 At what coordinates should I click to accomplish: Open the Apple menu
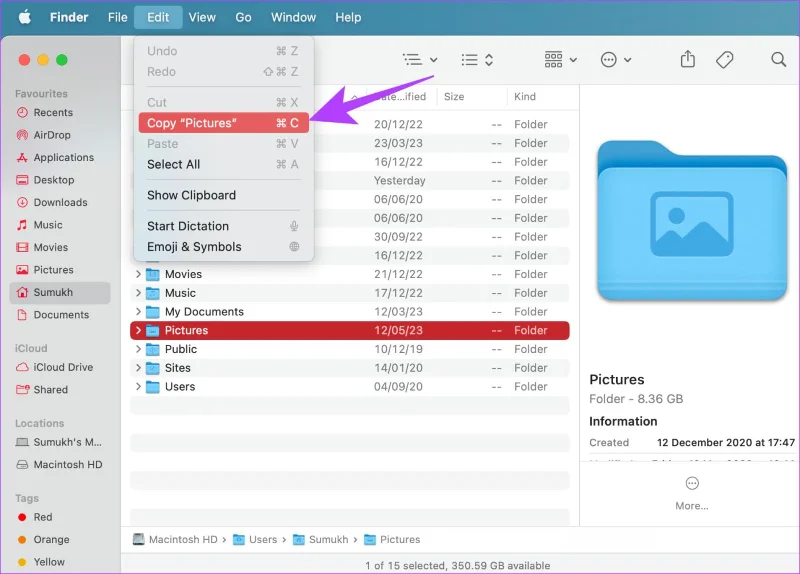[24, 17]
